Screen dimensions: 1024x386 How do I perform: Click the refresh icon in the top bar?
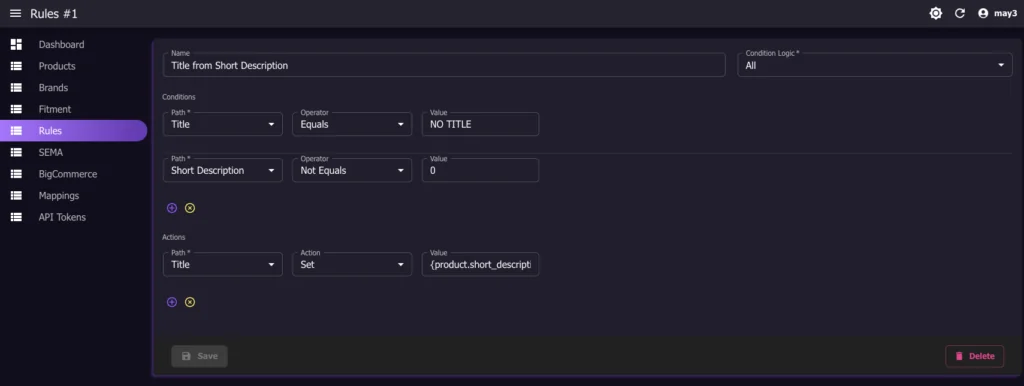pyautogui.click(x=959, y=13)
